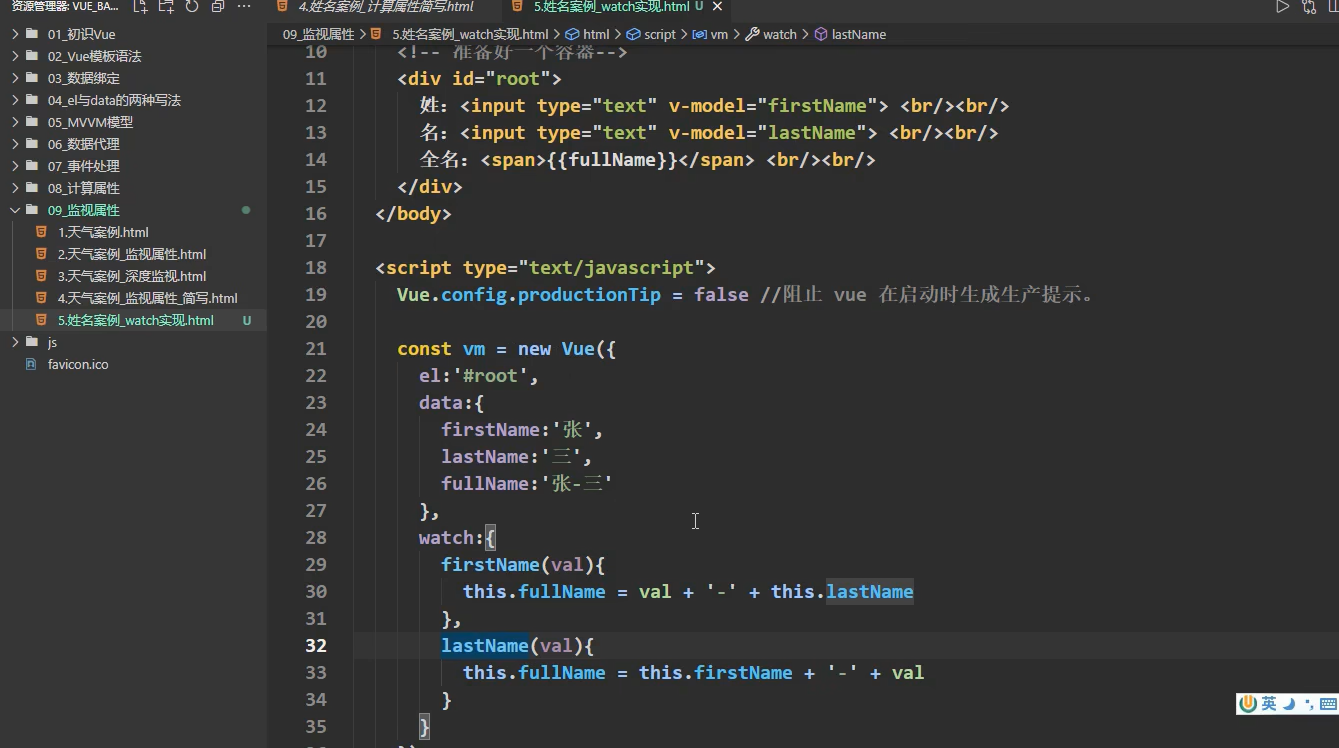1339x748 pixels.
Task: Refresh the explorer with the refresh icon
Action: coord(192,7)
